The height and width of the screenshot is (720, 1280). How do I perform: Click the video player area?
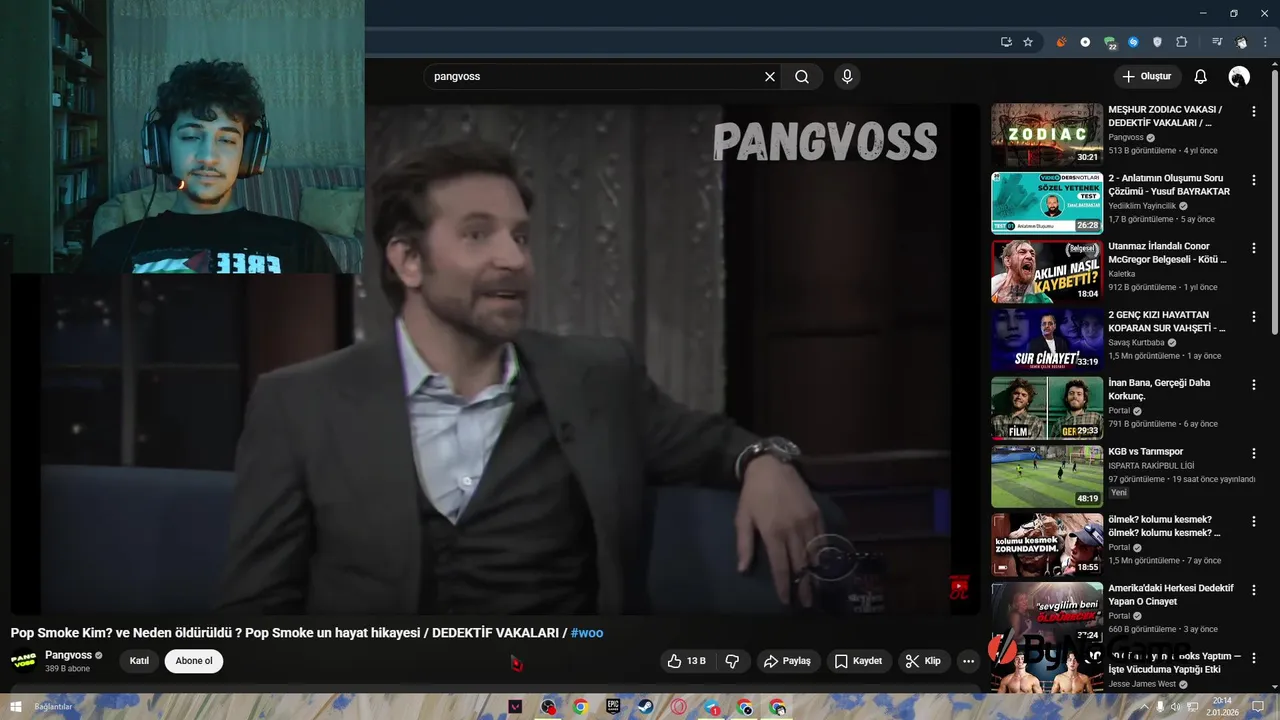pyautogui.click(x=495, y=359)
